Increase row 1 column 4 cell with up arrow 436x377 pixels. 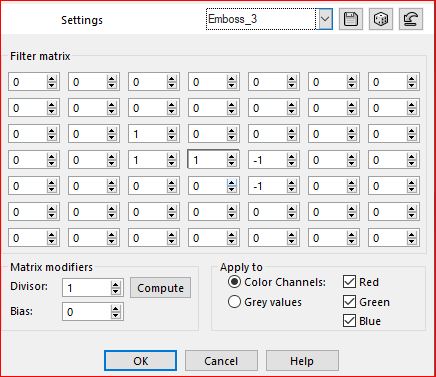231,78
